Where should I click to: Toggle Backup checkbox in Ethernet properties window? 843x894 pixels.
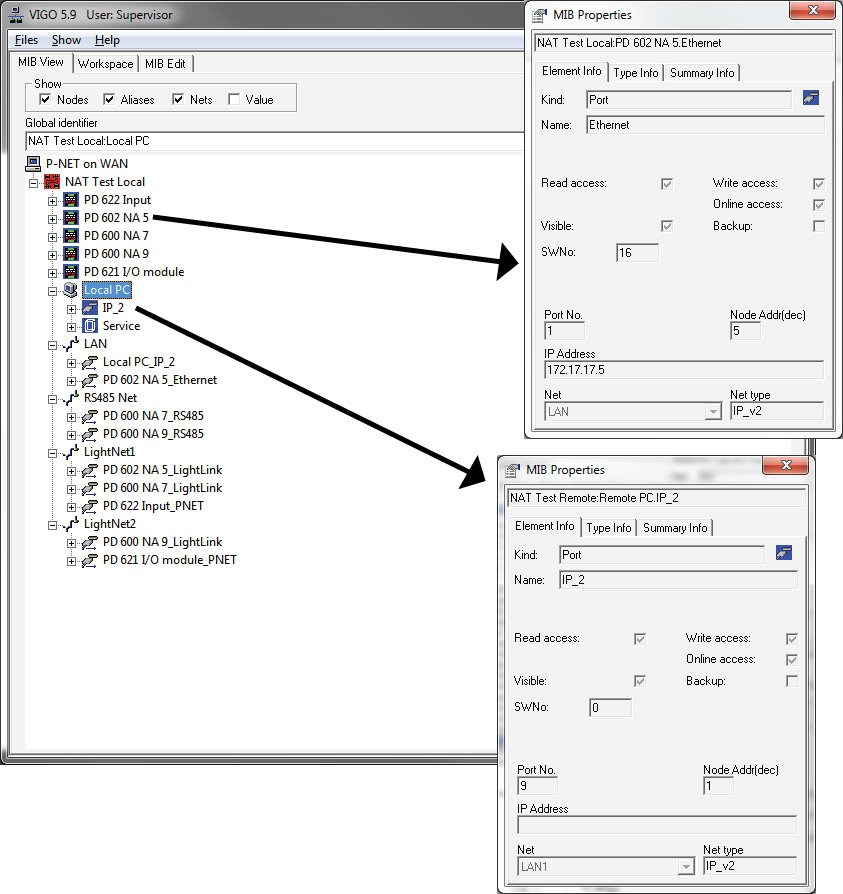(x=819, y=226)
